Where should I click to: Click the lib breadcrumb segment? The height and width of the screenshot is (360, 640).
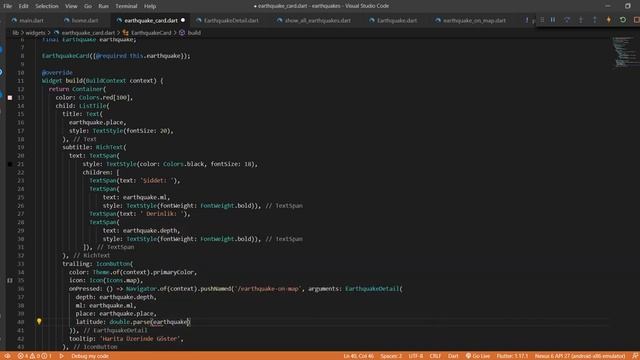[16, 33]
